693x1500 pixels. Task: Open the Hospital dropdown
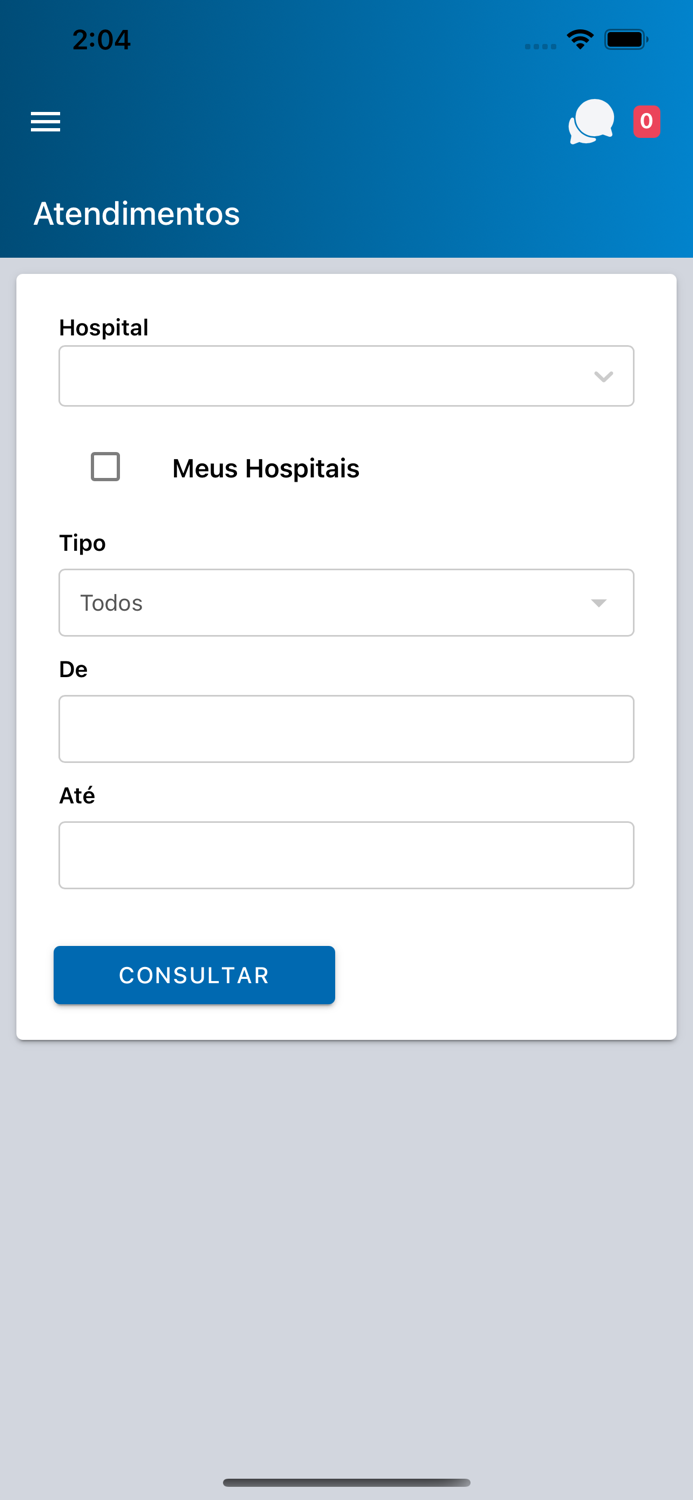pyautogui.click(x=346, y=376)
